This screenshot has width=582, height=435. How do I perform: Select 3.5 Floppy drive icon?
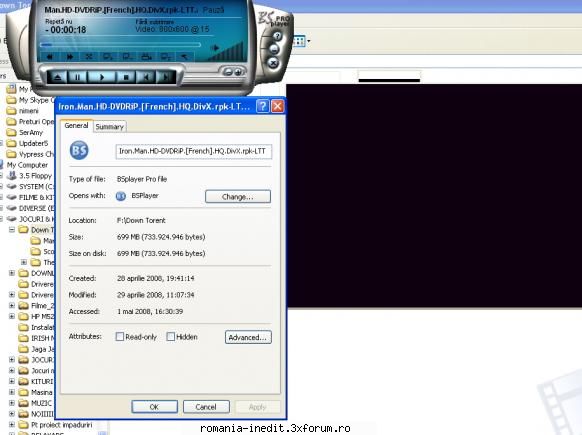coord(12,175)
